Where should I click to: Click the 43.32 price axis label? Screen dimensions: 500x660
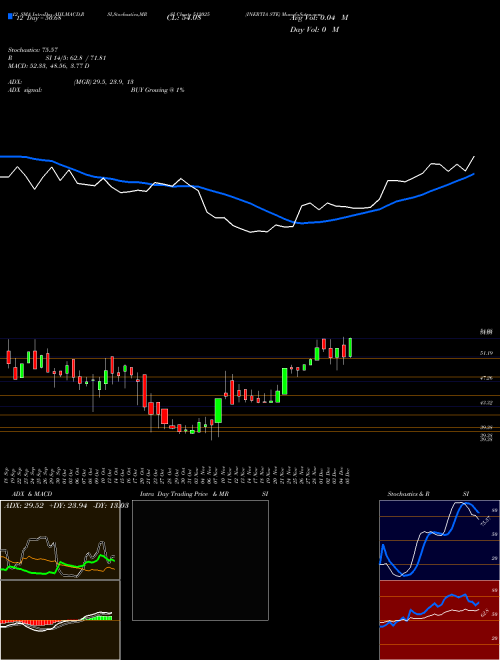tap(486, 402)
